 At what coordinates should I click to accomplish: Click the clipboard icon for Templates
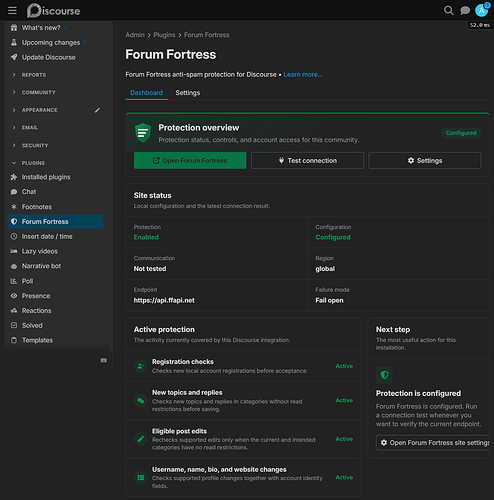click(x=14, y=340)
